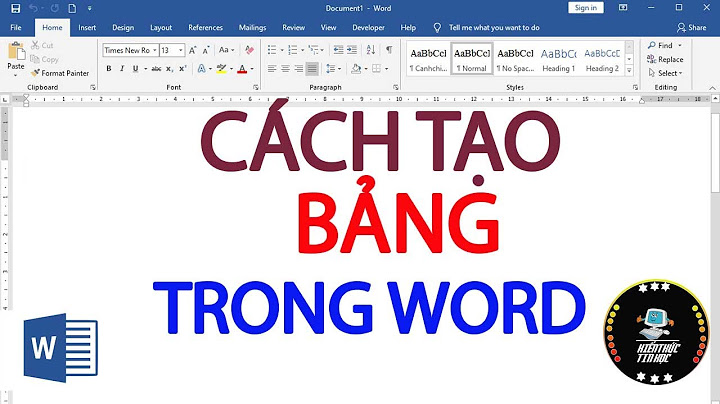The height and width of the screenshot is (404, 720).
Task: Click the Sign in button
Action: point(585,8)
